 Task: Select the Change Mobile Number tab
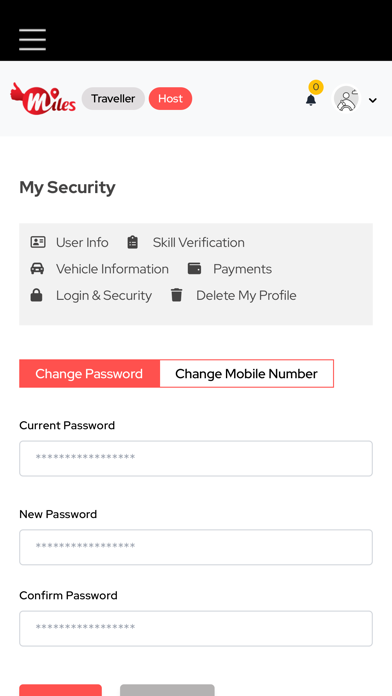click(246, 374)
